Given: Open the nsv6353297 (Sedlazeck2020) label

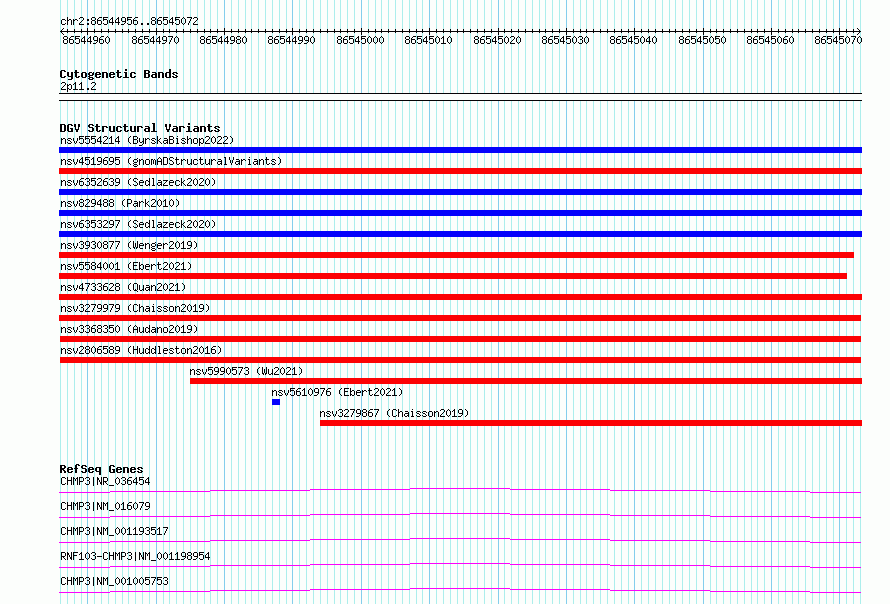Looking at the screenshot, I should [x=138, y=224].
